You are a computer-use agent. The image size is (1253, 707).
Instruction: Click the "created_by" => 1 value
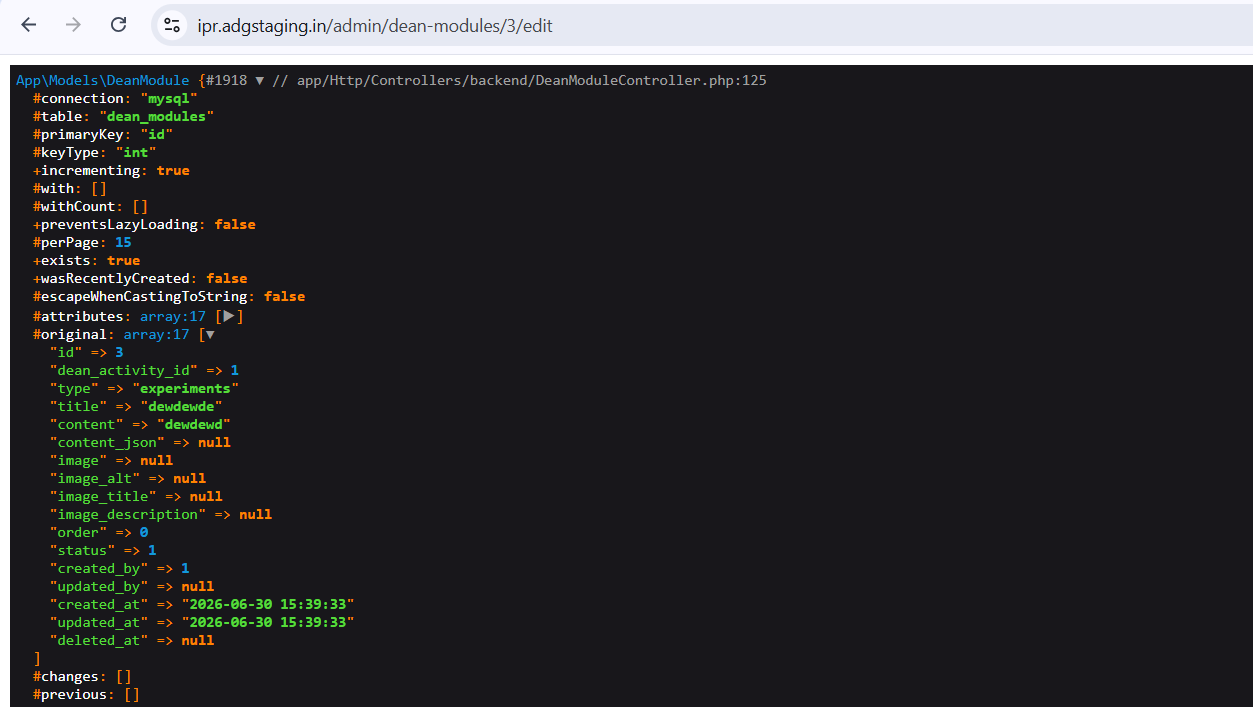pyautogui.click(x=185, y=568)
